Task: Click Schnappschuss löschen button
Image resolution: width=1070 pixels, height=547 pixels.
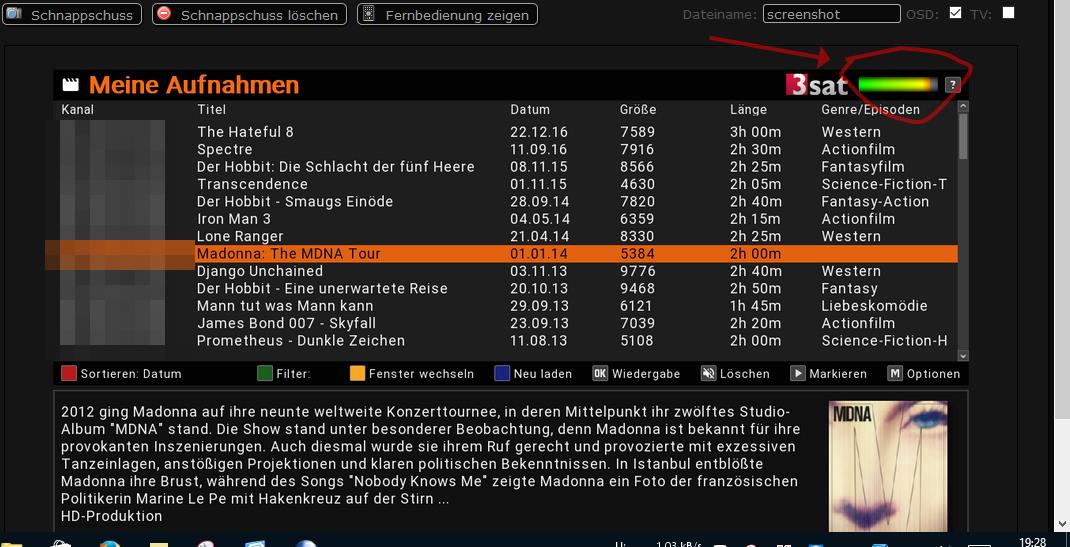Action: 249,15
